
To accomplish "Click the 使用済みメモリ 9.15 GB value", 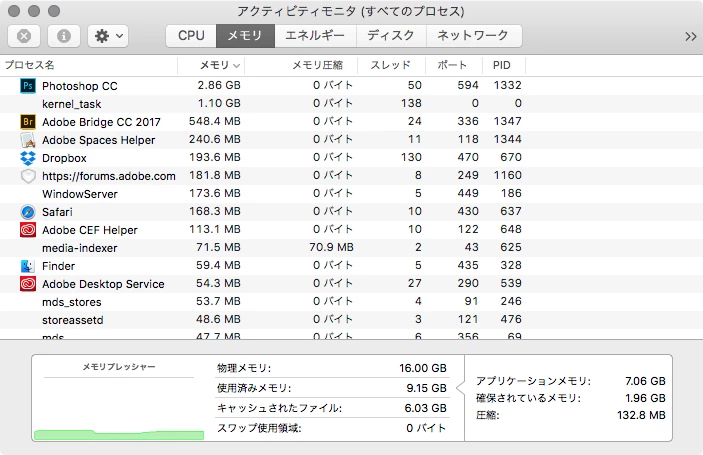I will (x=426, y=388).
